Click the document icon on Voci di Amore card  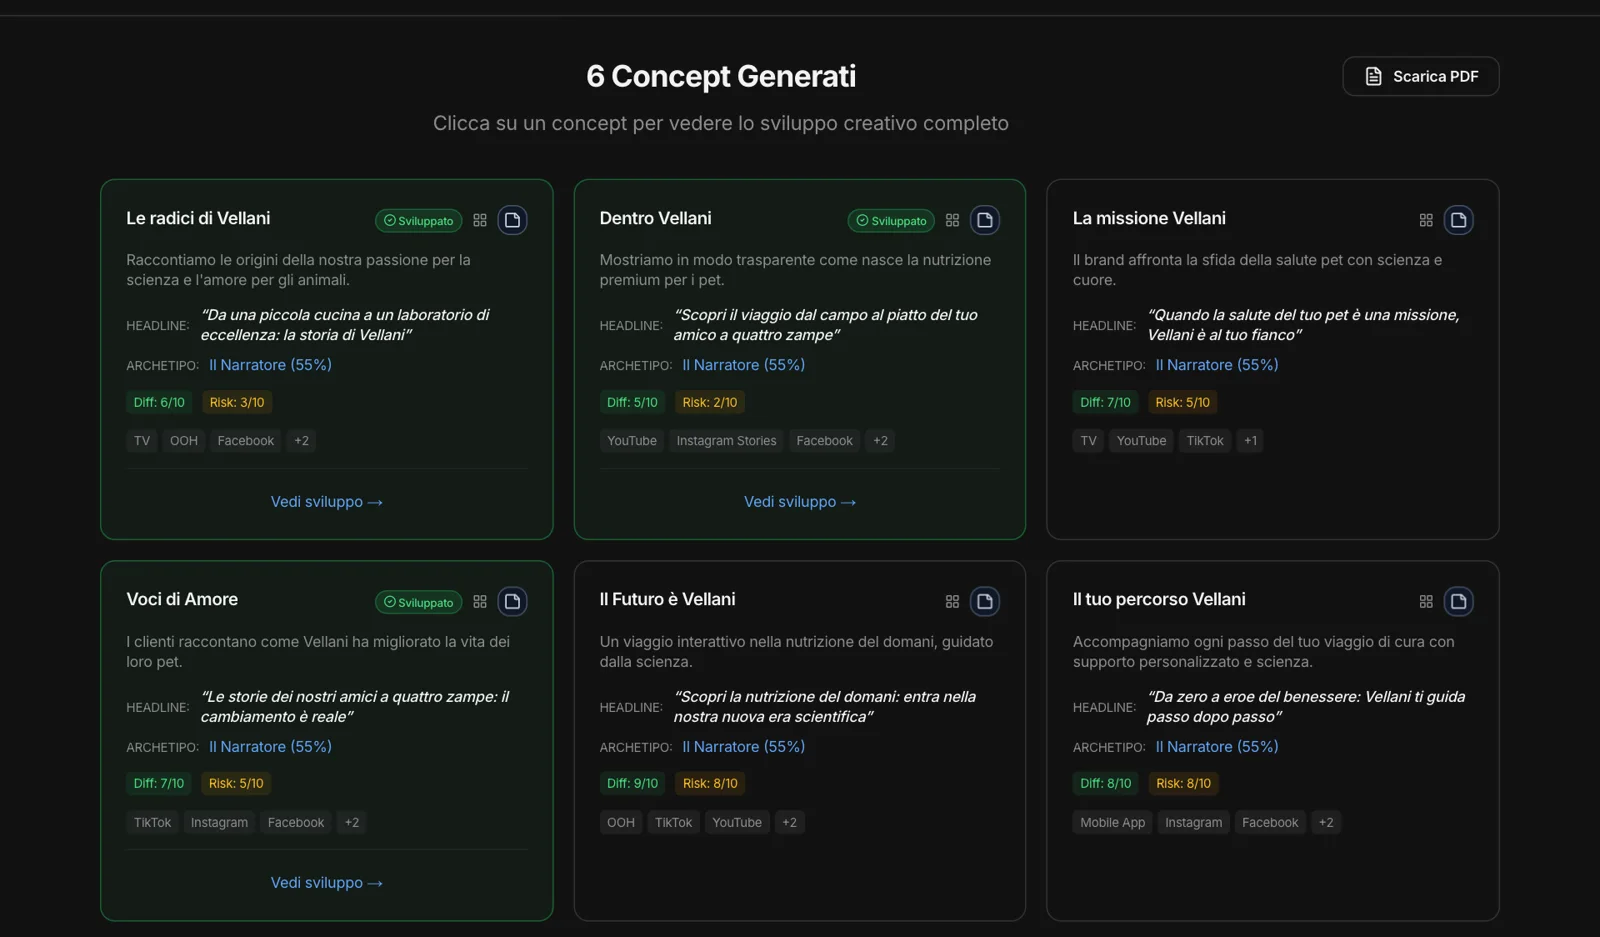pyautogui.click(x=512, y=601)
